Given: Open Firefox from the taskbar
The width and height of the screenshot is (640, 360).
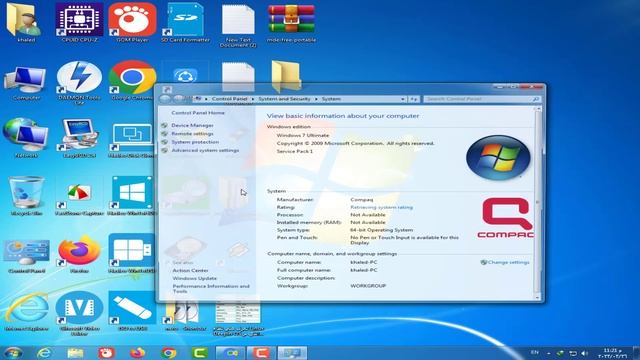Looking at the screenshot, I should point(138,352).
